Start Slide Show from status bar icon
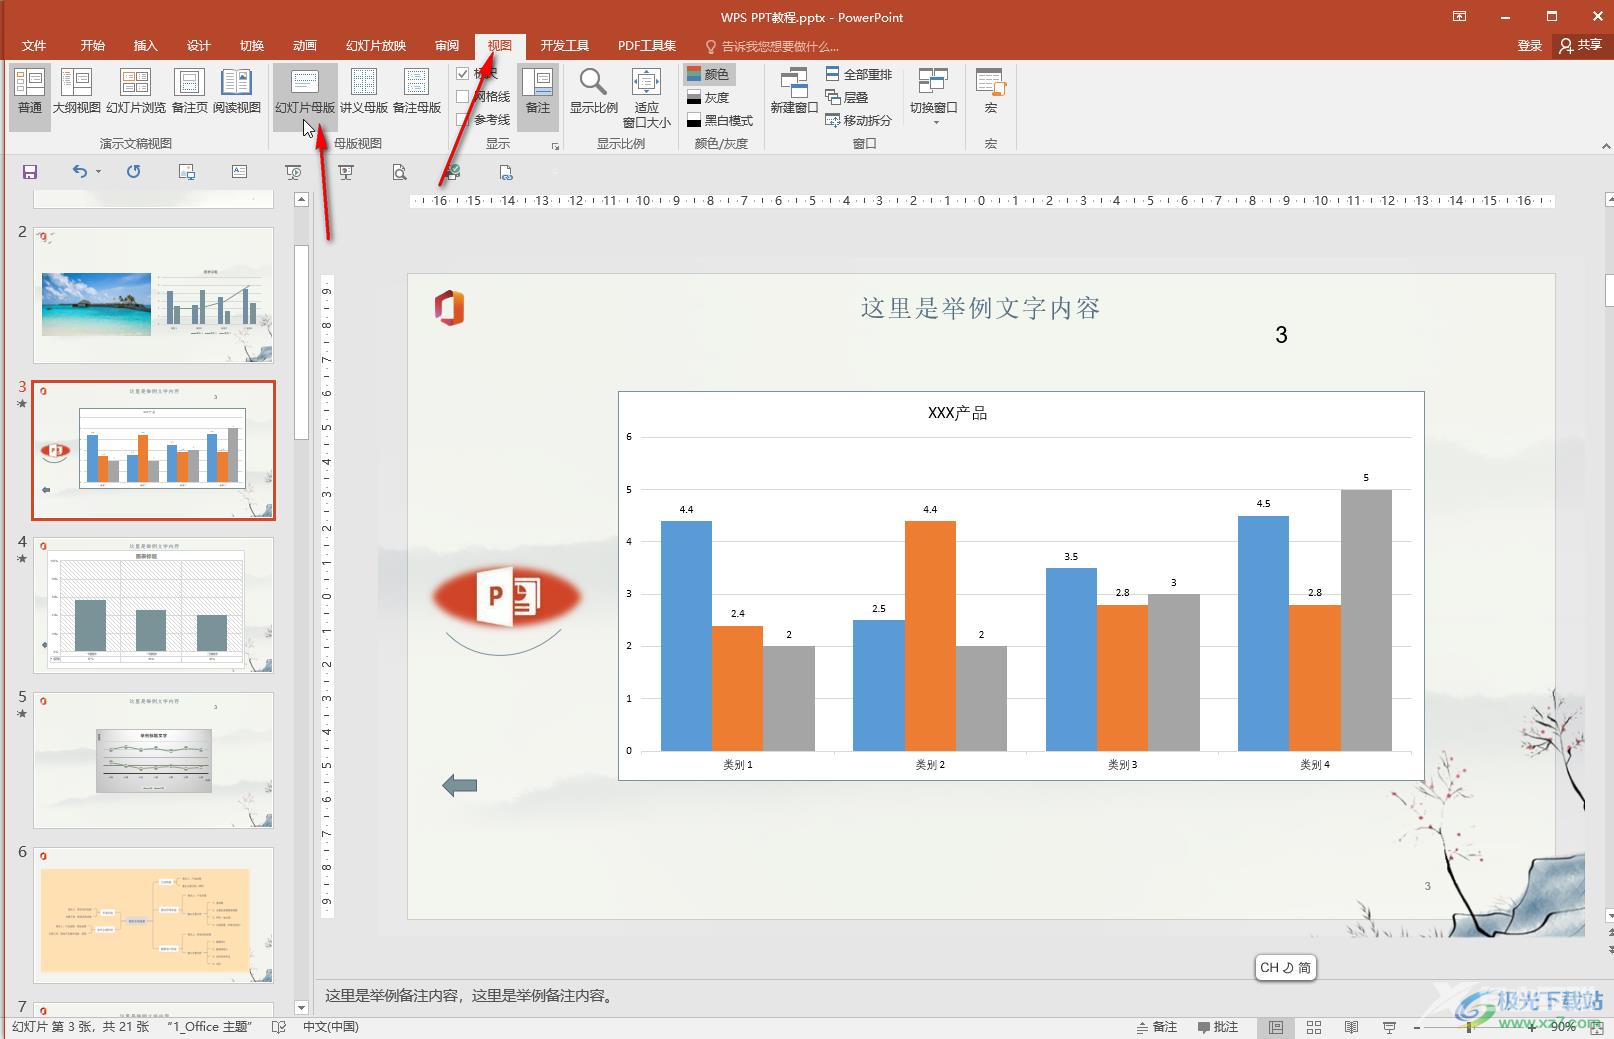Screen dimensions: 1614x1039 (x=1389, y=1027)
